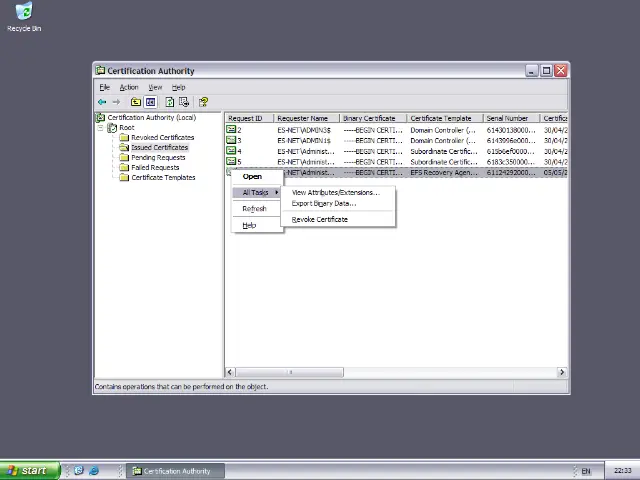Viewport: 640px width, 480px height.
Task: Click the system clock showing 22:33
Action: click(622, 471)
